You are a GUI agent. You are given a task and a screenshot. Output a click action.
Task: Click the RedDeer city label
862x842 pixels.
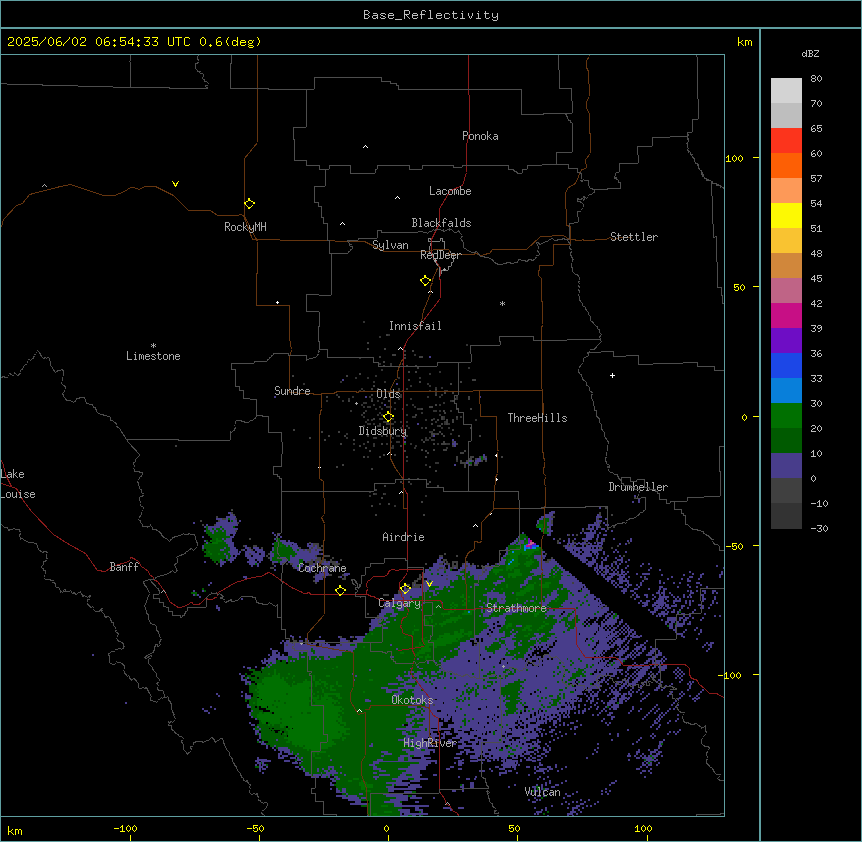click(x=440, y=255)
